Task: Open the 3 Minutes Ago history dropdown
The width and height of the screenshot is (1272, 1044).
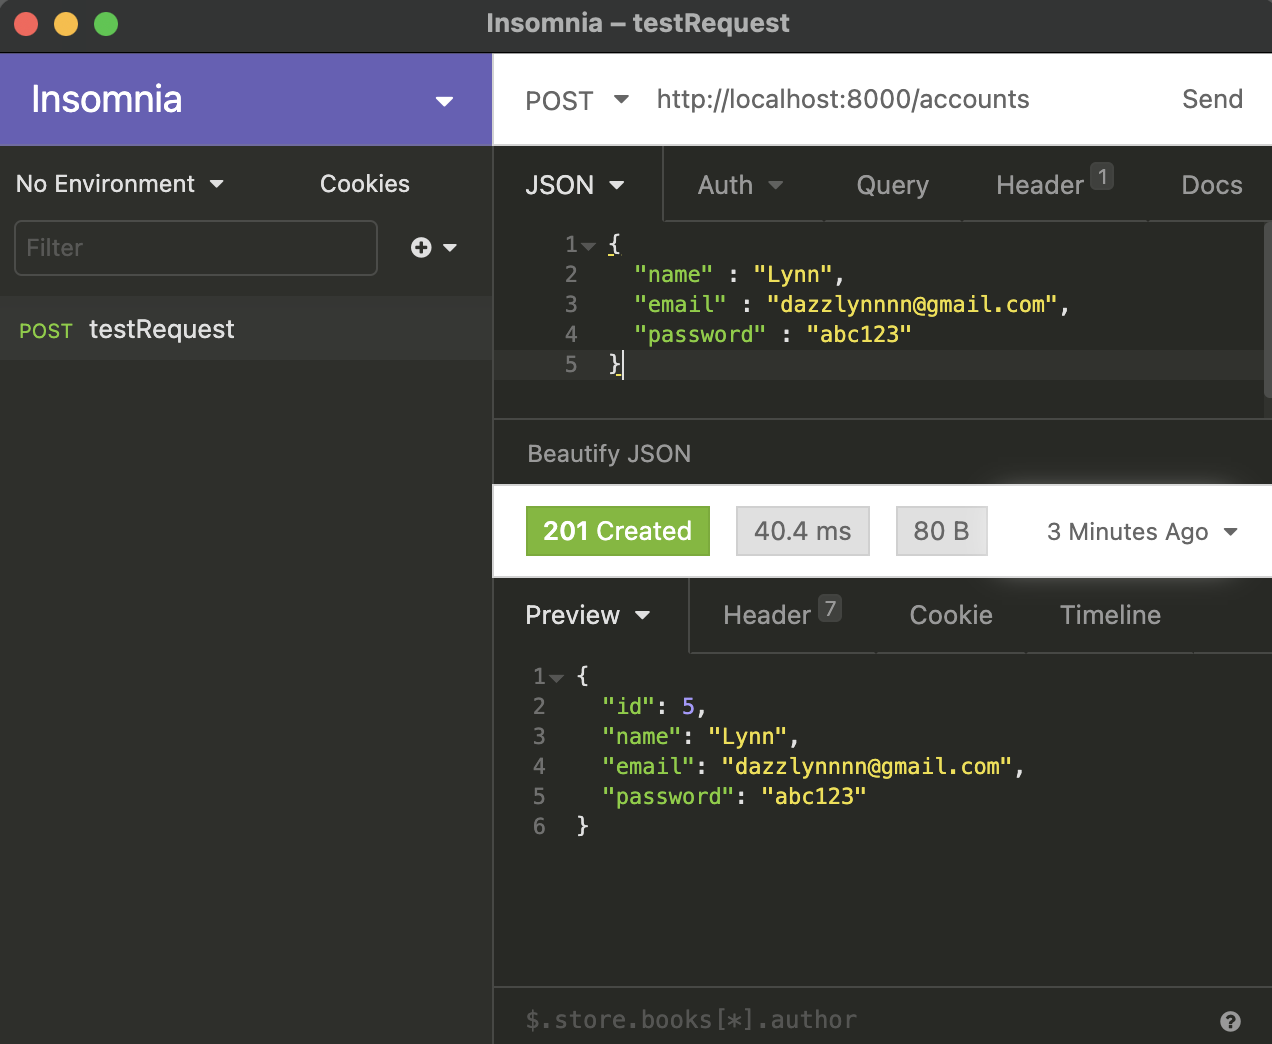Action: tap(1142, 532)
